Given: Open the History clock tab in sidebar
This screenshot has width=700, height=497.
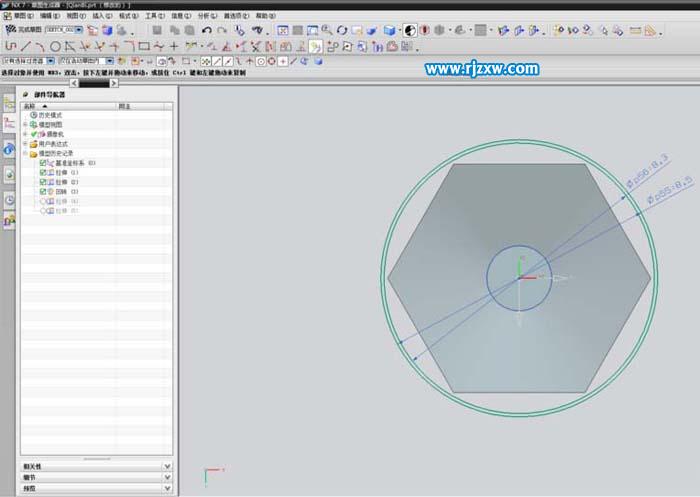Looking at the screenshot, I should (9, 199).
